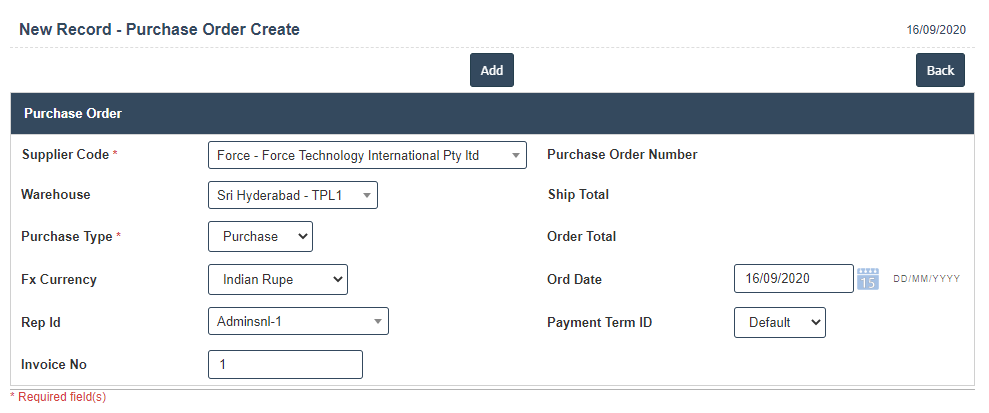Expand the Payment Term ID dropdown
Screen dimensions: 989x413
pyautogui.click(x=780, y=323)
